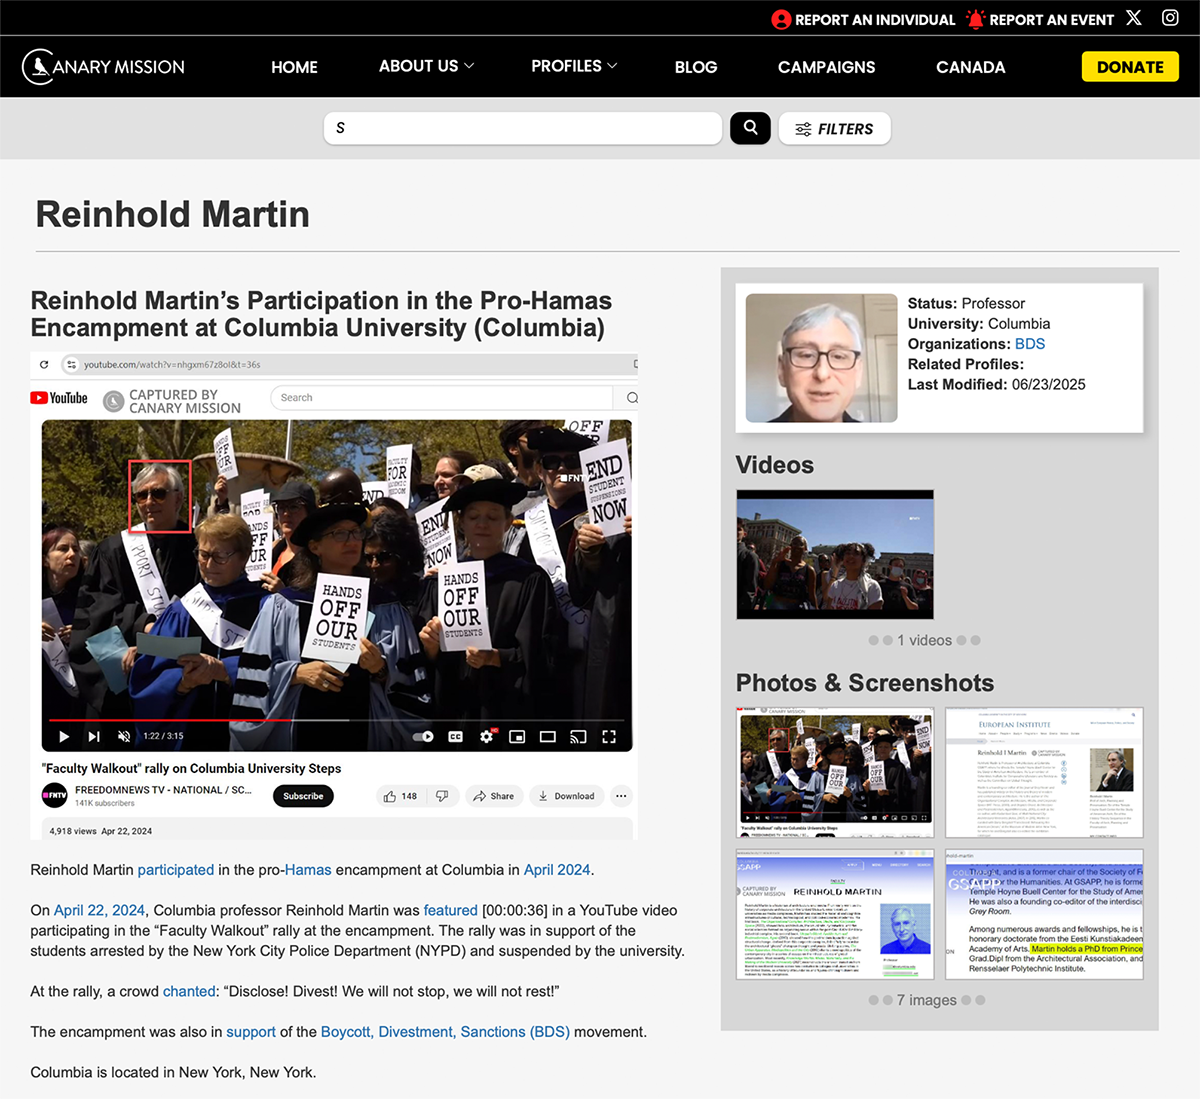Viewport: 1200px width, 1099px height.
Task: Open video settings gear icon
Action: pyautogui.click(x=486, y=737)
